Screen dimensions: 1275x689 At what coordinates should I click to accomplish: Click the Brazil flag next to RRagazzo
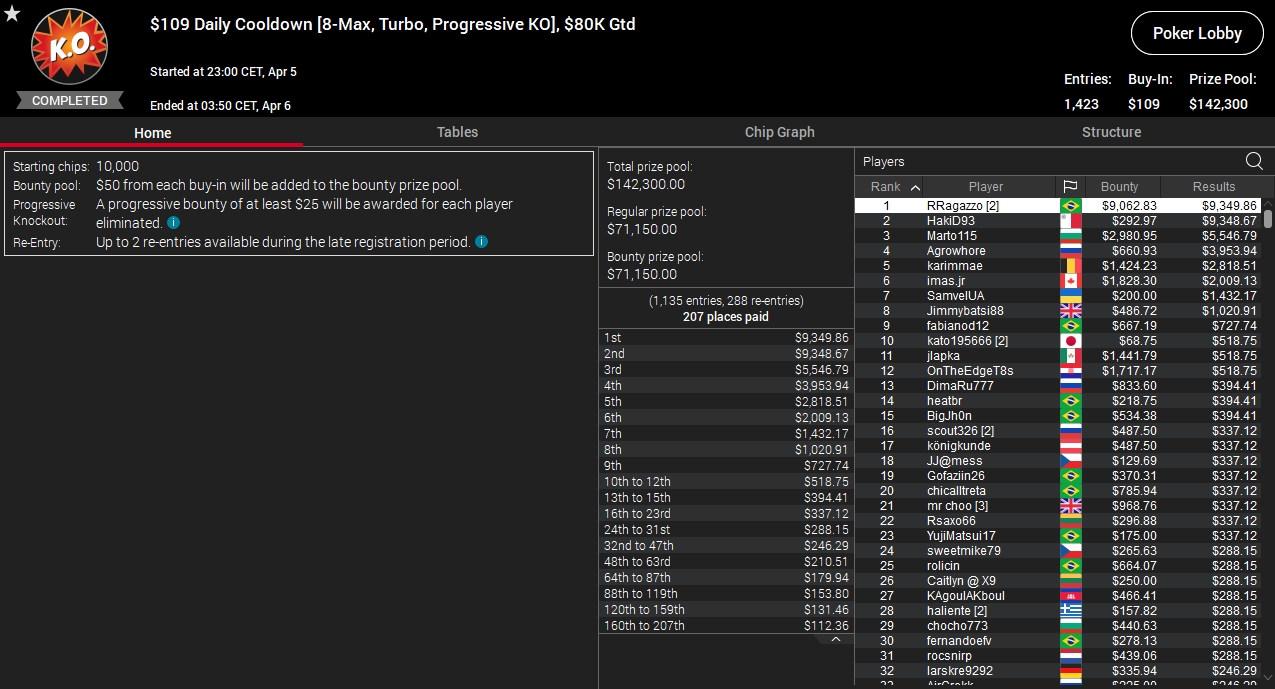1070,206
